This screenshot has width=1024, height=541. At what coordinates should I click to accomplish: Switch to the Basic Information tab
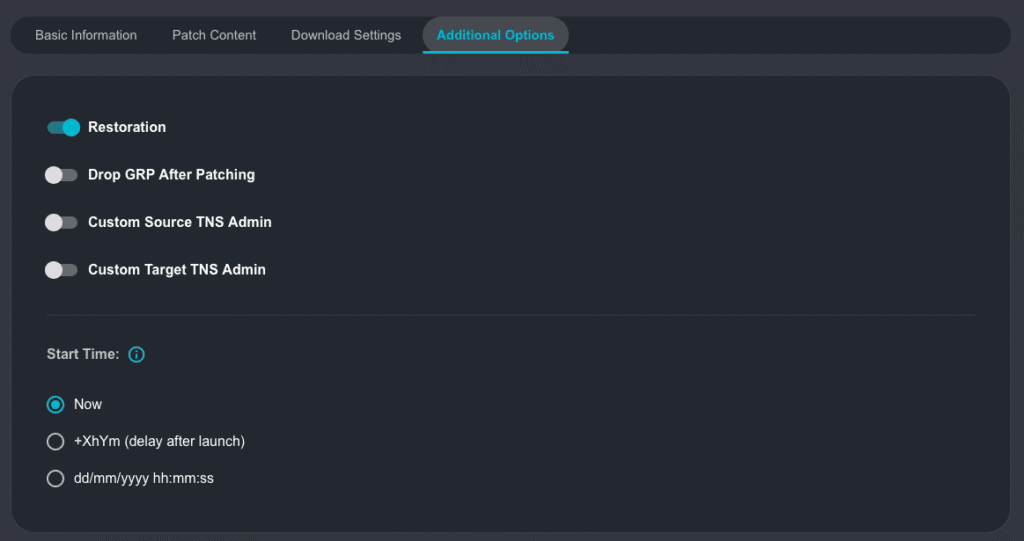point(86,35)
